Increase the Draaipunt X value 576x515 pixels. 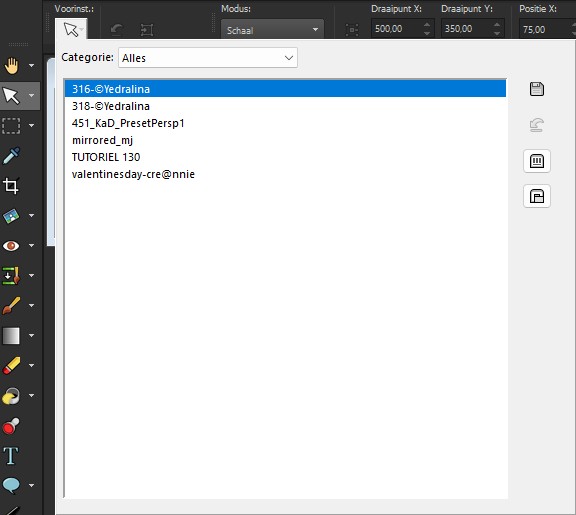[427, 25]
